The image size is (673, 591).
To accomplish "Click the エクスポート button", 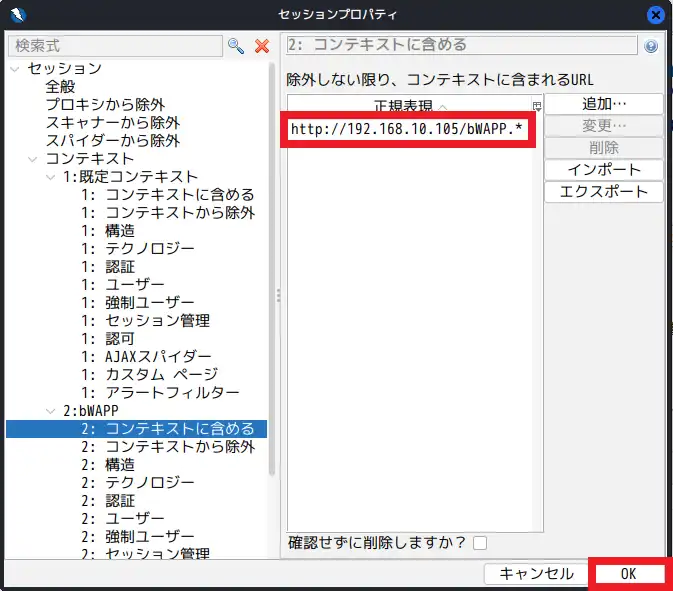I will [604, 192].
